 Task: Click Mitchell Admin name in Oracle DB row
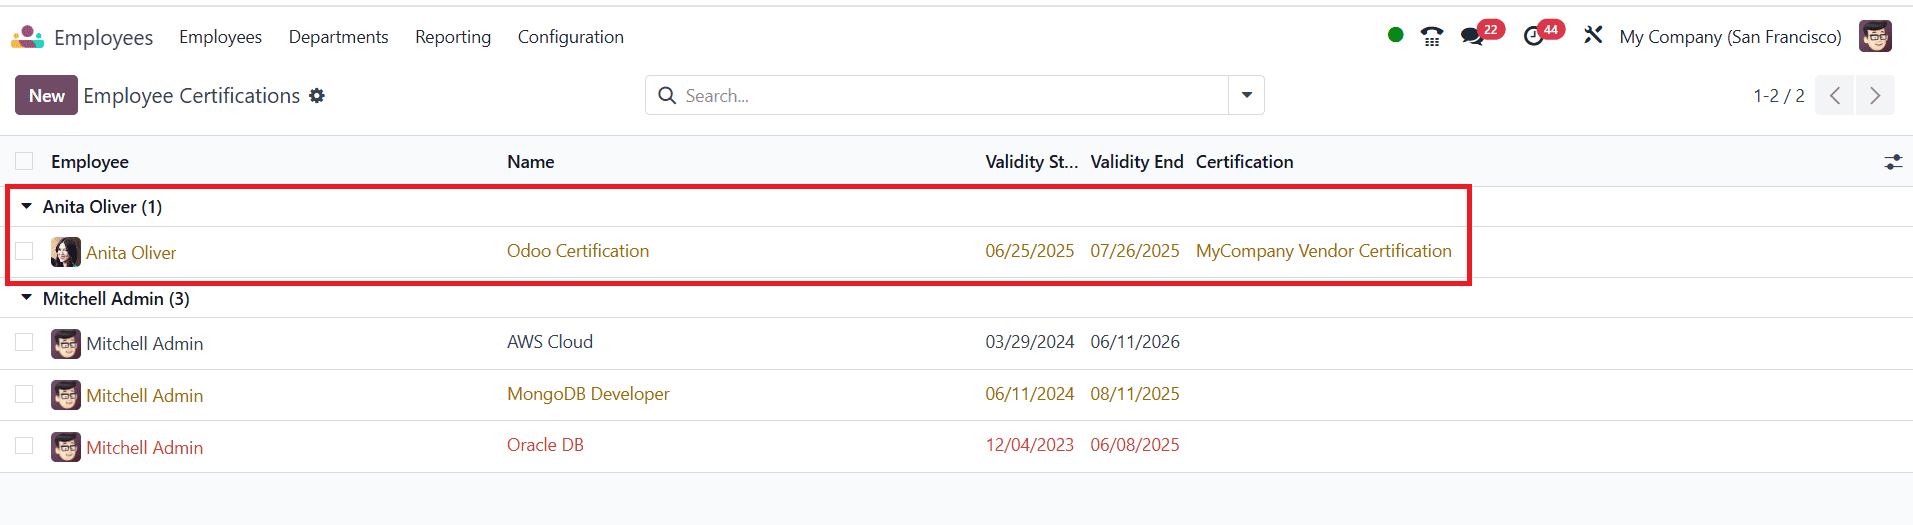144,448
